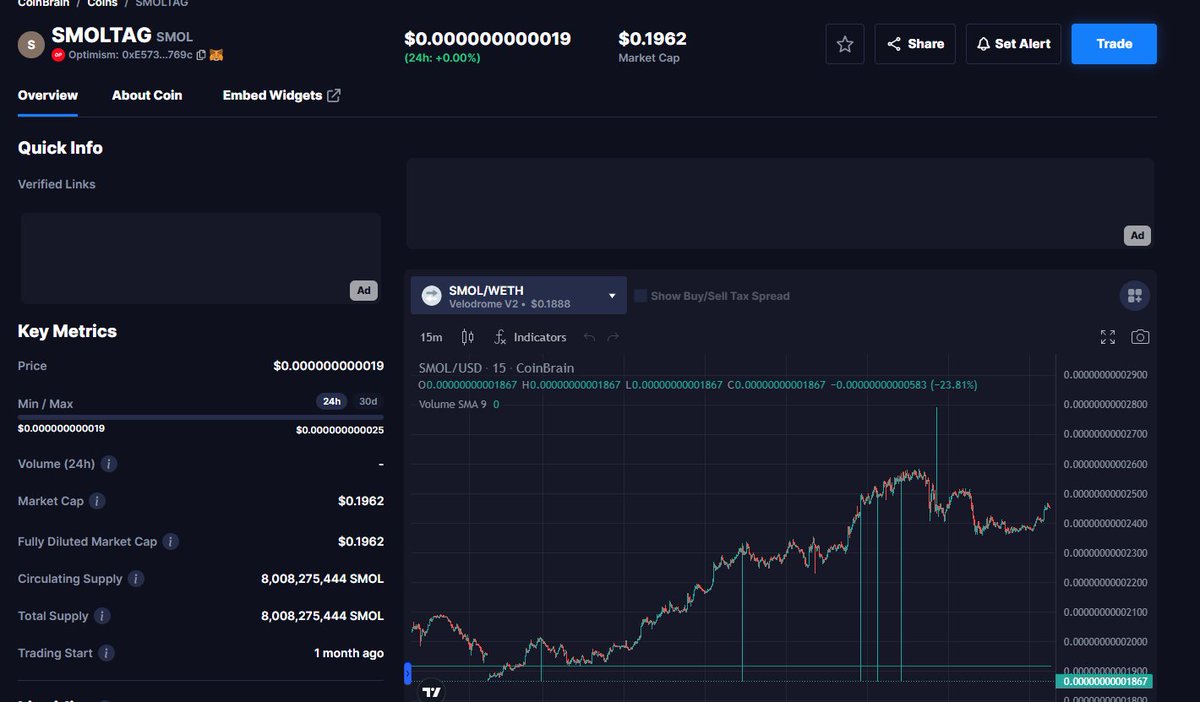This screenshot has width=1200, height=702.
Task: Click the TradingView logo on chart
Action: click(431, 691)
